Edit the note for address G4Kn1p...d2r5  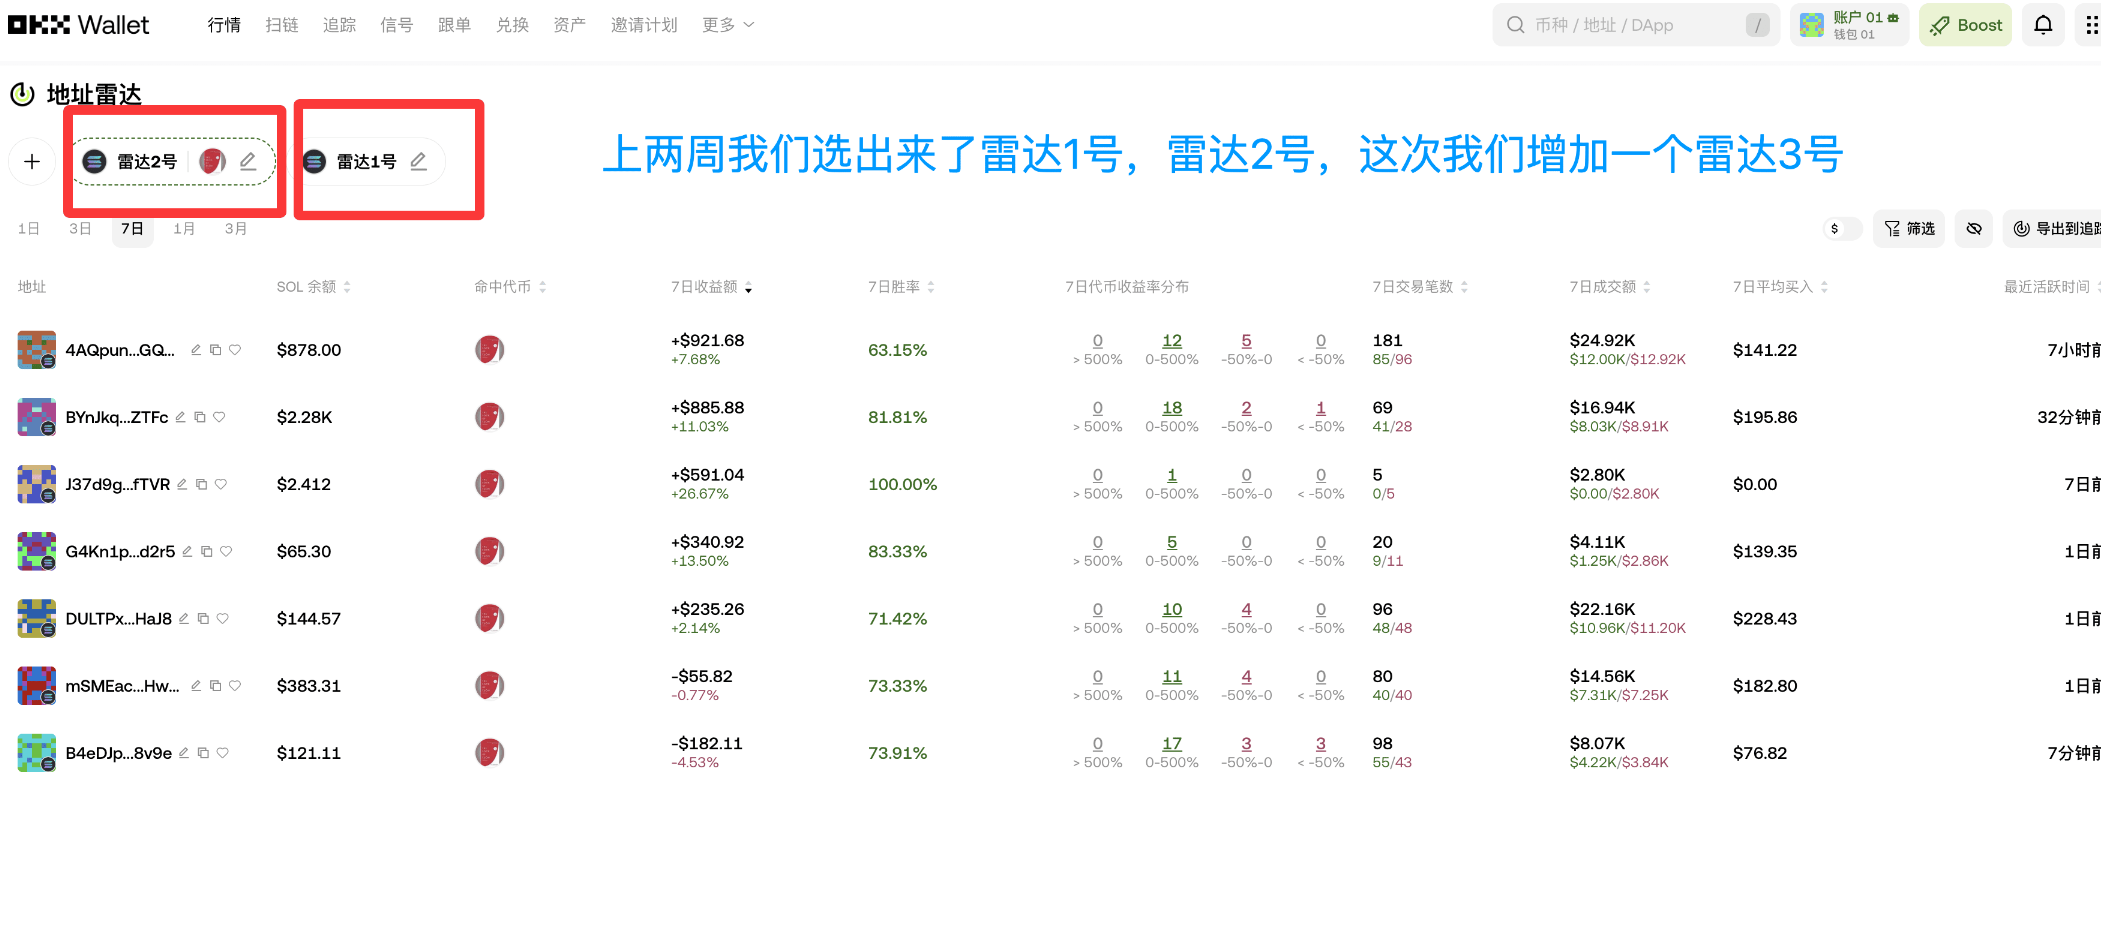(x=187, y=551)
